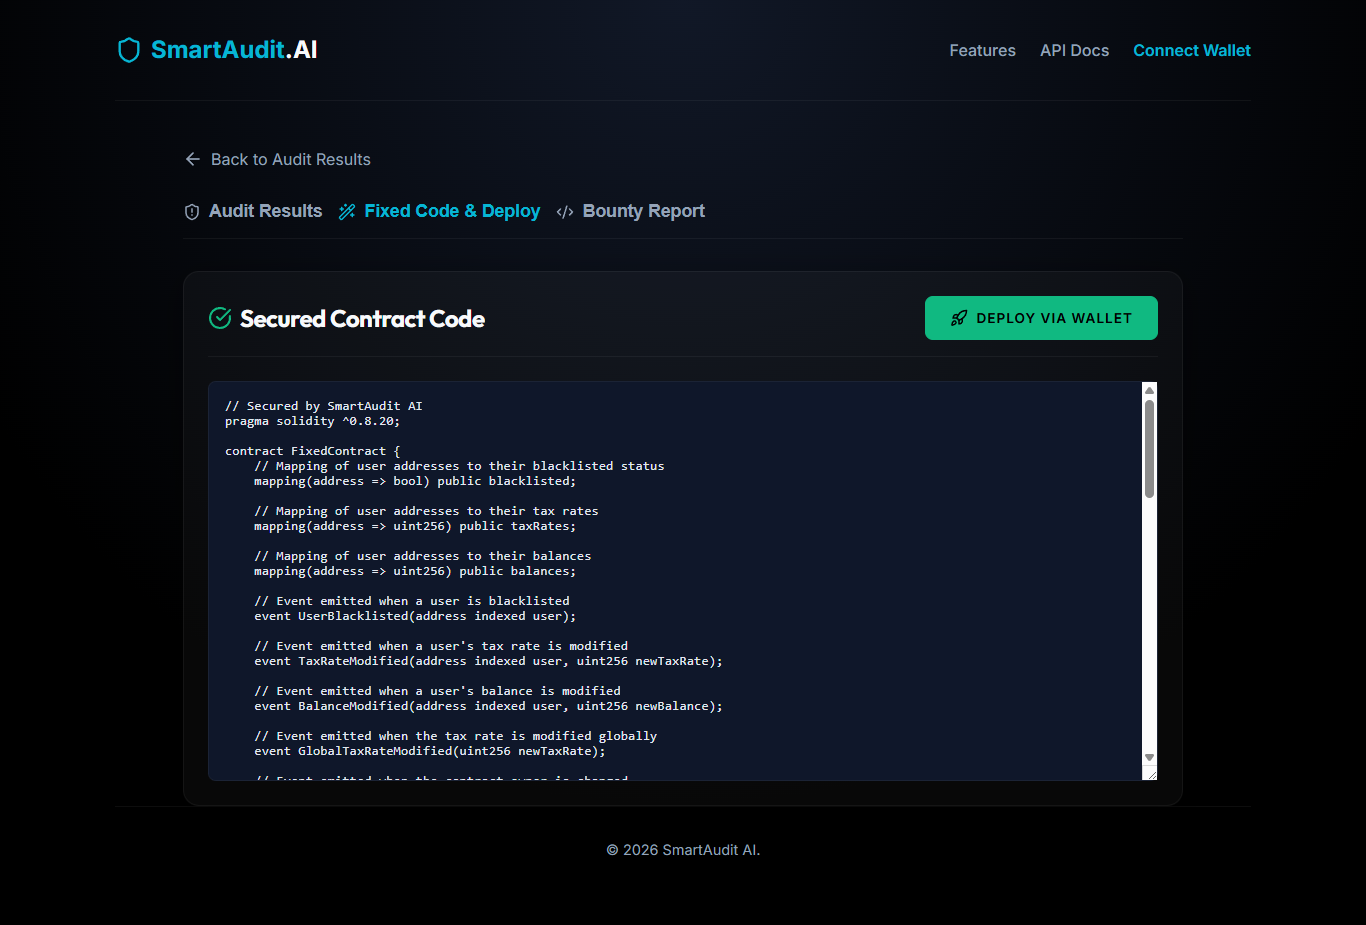Open the Features navigation link
The height and width of the screenshot is (925, 1366).
(x=982, y=50)
